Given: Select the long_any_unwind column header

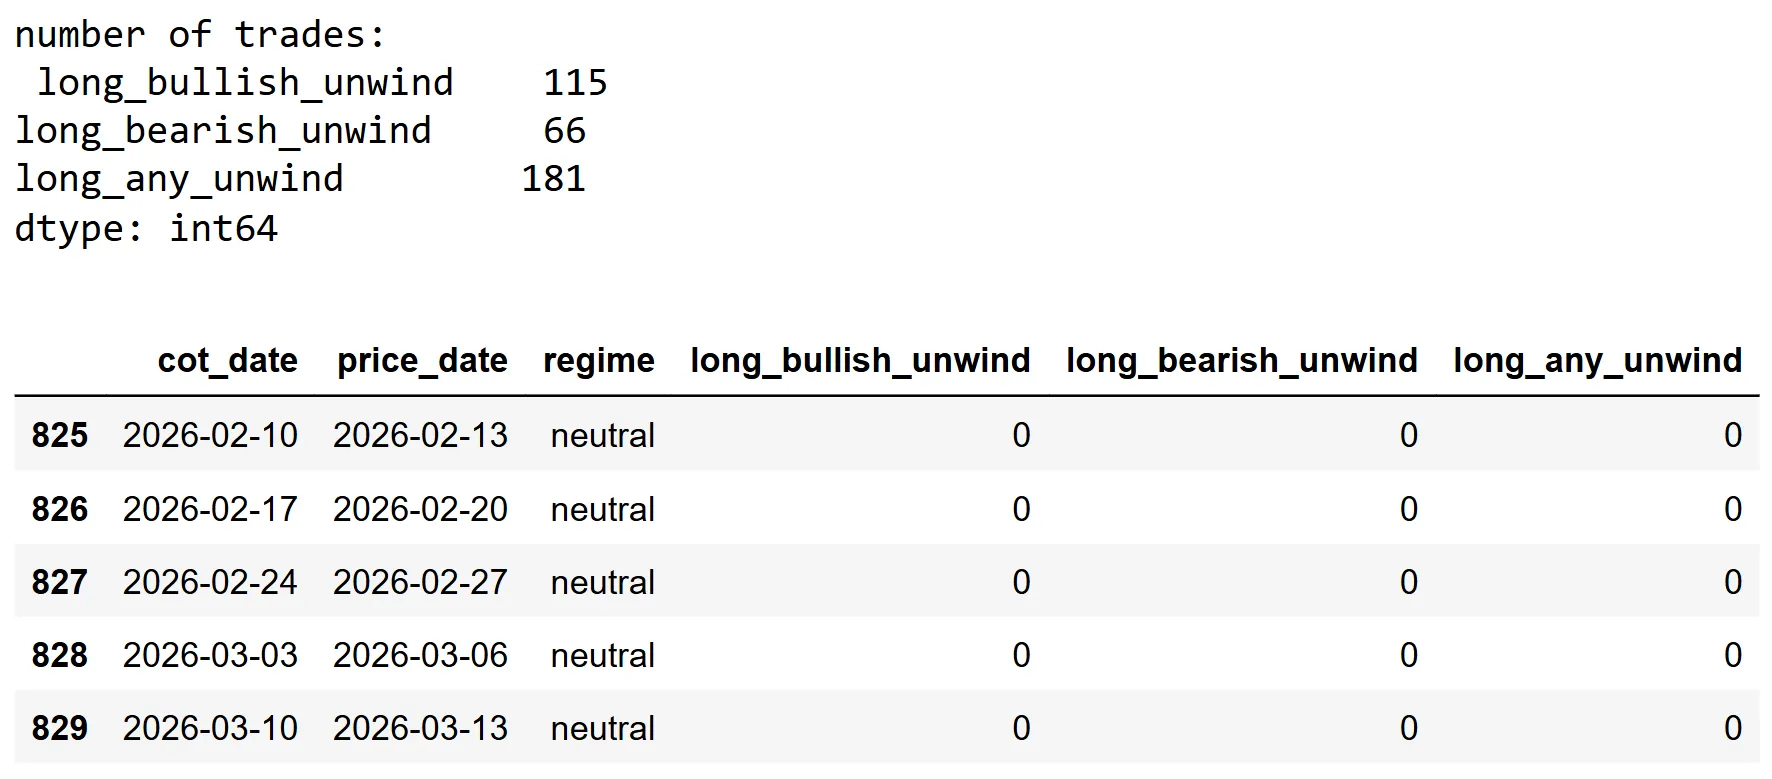Looking at the screenshot, I should [1597, 360].
